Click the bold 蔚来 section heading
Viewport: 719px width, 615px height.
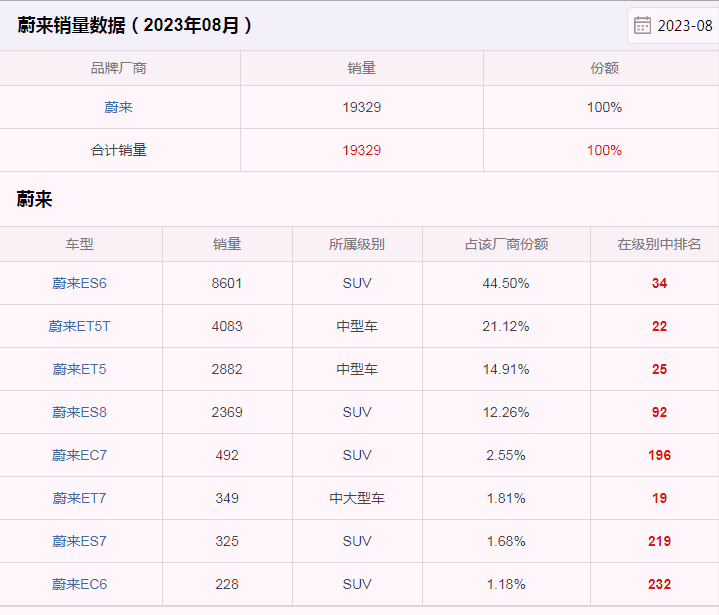(x=34, y=199)
